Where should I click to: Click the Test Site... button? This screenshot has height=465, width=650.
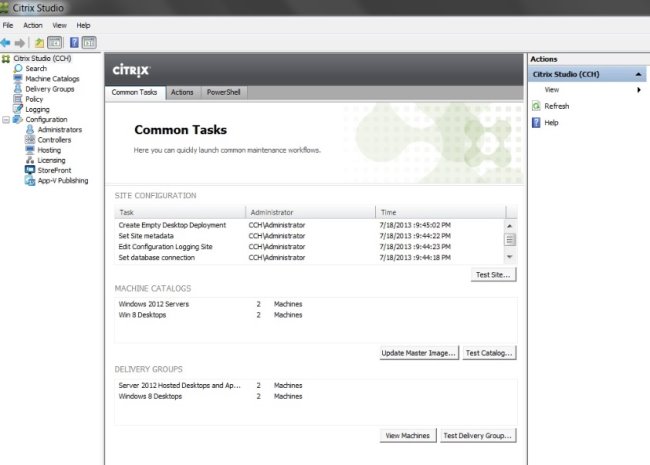pyautogui.click(x=493, y=275)
